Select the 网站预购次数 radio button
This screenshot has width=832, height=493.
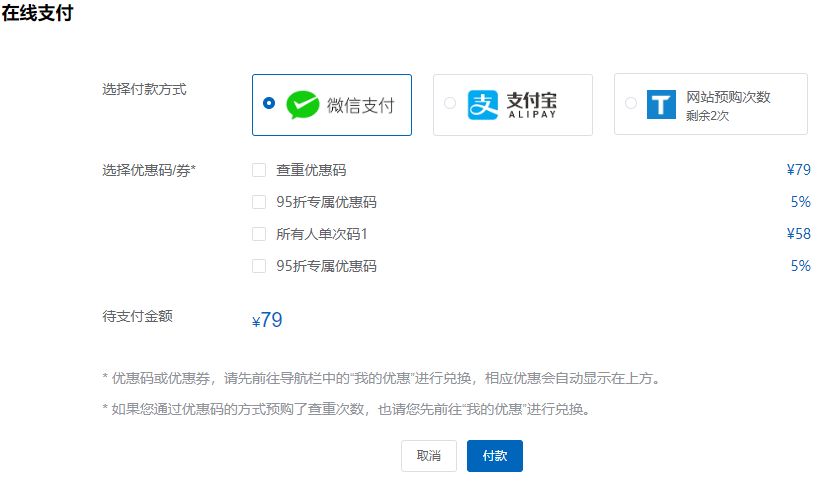click(x=631, y=103)
